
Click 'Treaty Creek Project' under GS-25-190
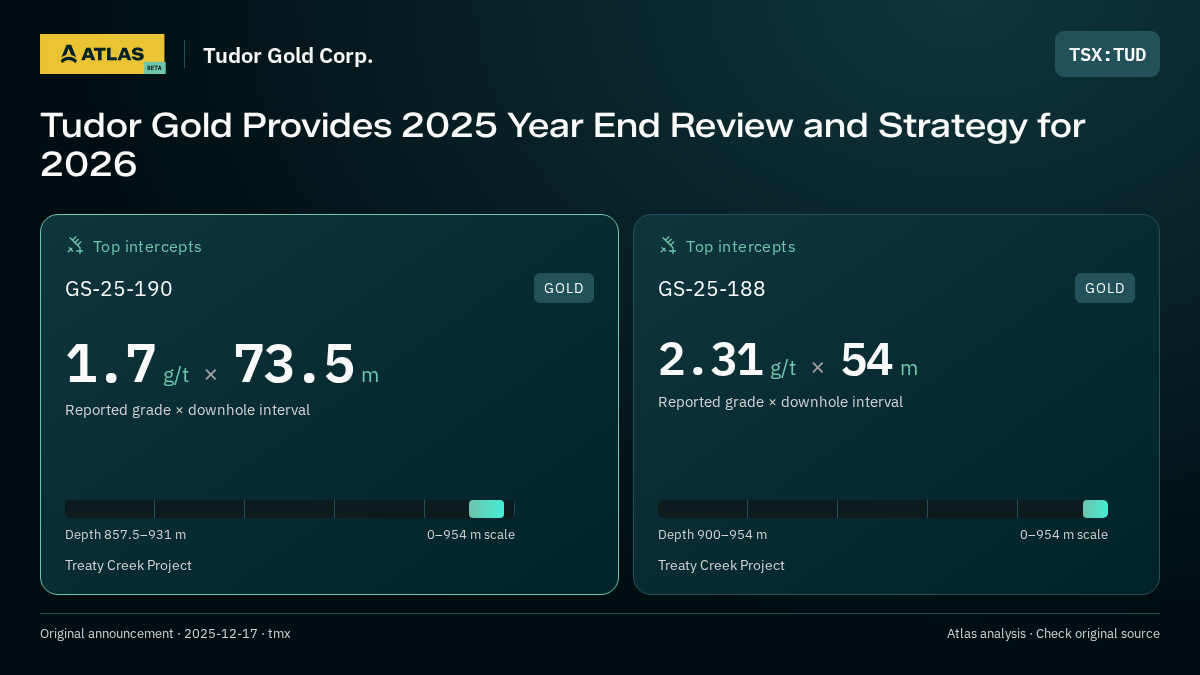click(128, 565)
